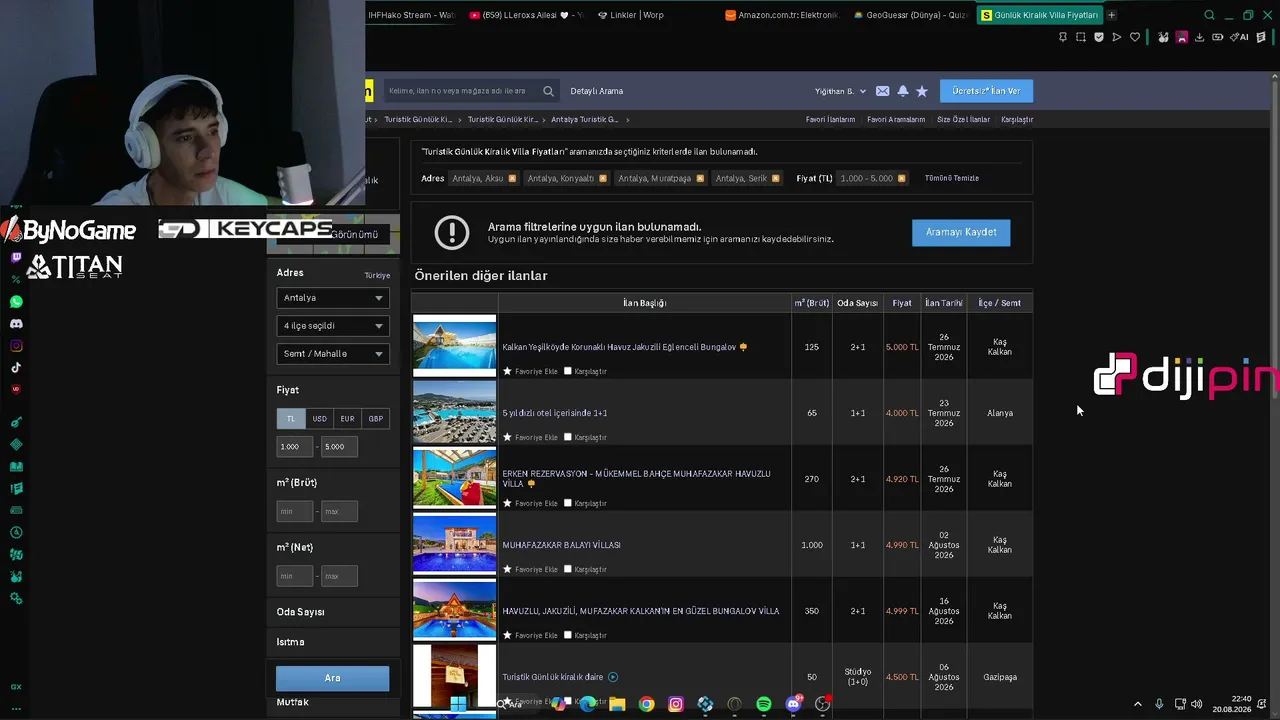This screenshot has height=720, width=1280.
Task: Open Instagram in the browser sidebar
Action: (x=16, y=346)
